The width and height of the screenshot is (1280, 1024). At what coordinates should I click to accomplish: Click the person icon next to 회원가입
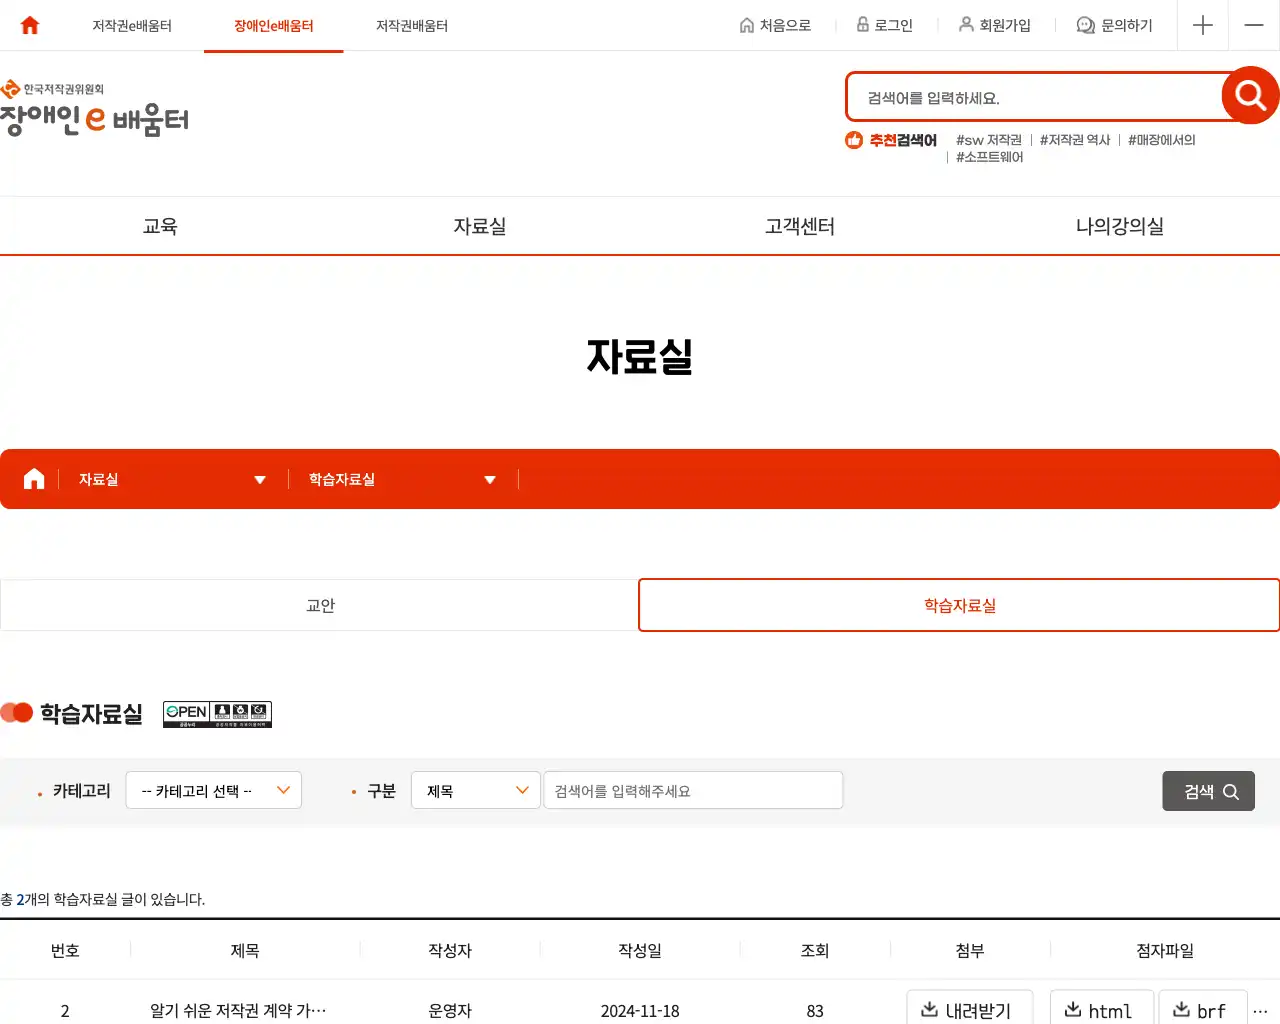tap(964, 25)
